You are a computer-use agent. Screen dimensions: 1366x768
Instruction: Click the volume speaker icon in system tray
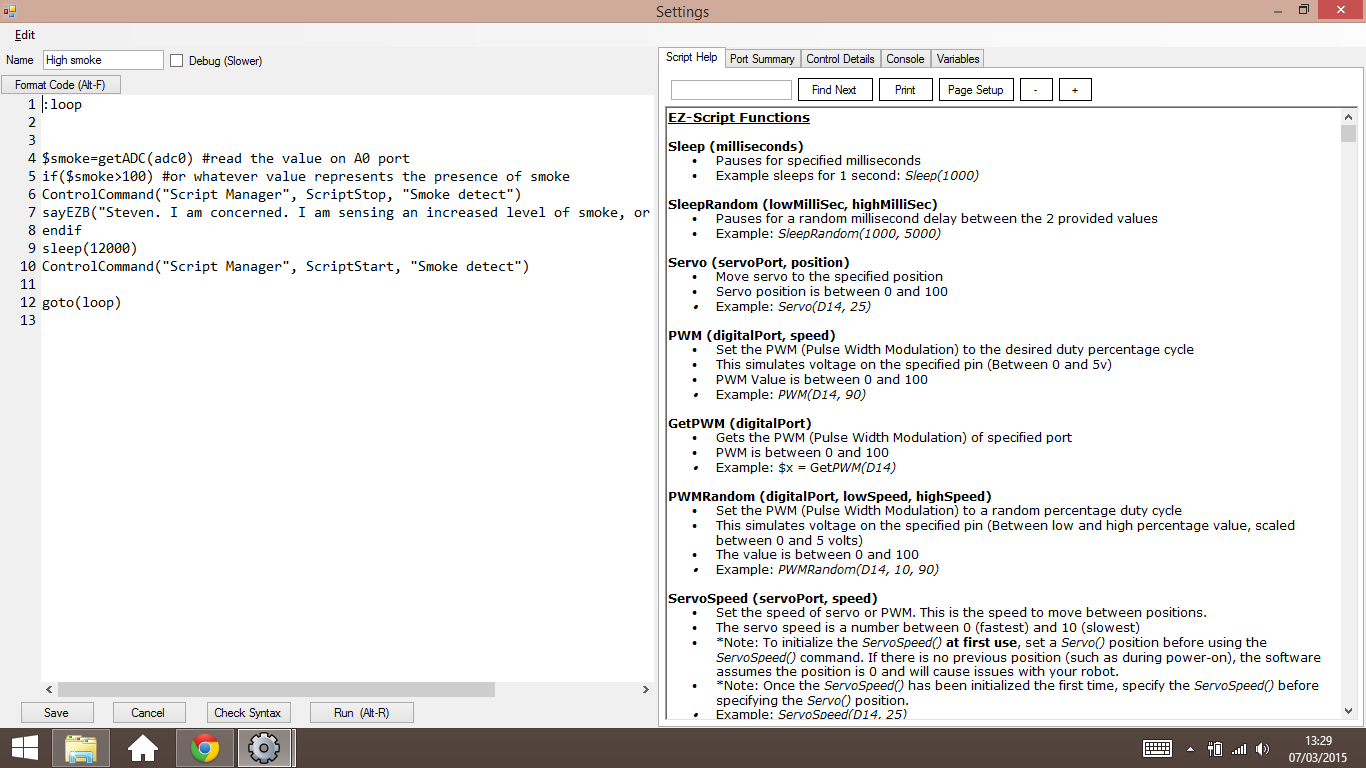pos(1262,747)
